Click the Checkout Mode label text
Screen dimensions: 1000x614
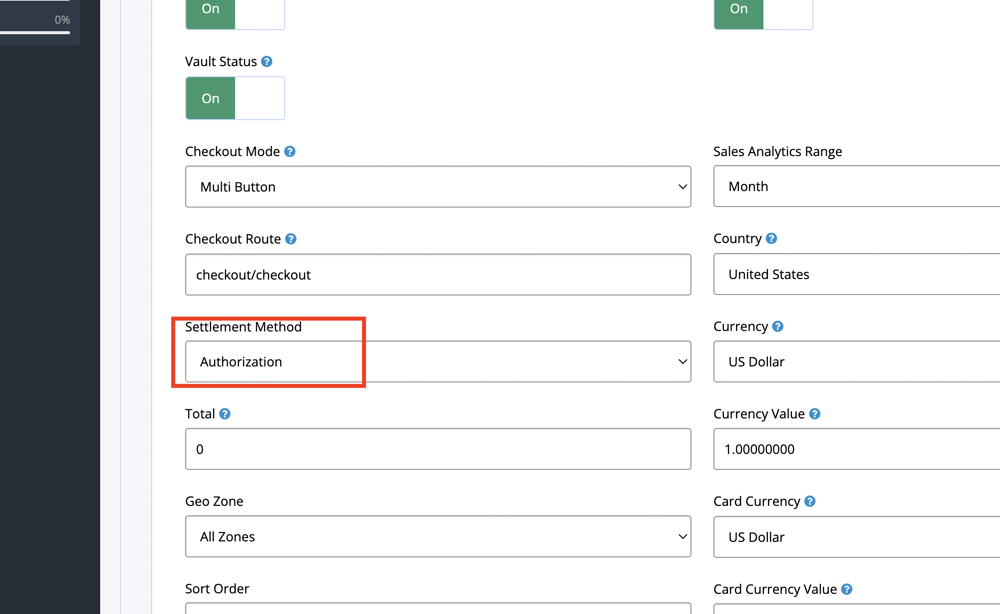232,152
